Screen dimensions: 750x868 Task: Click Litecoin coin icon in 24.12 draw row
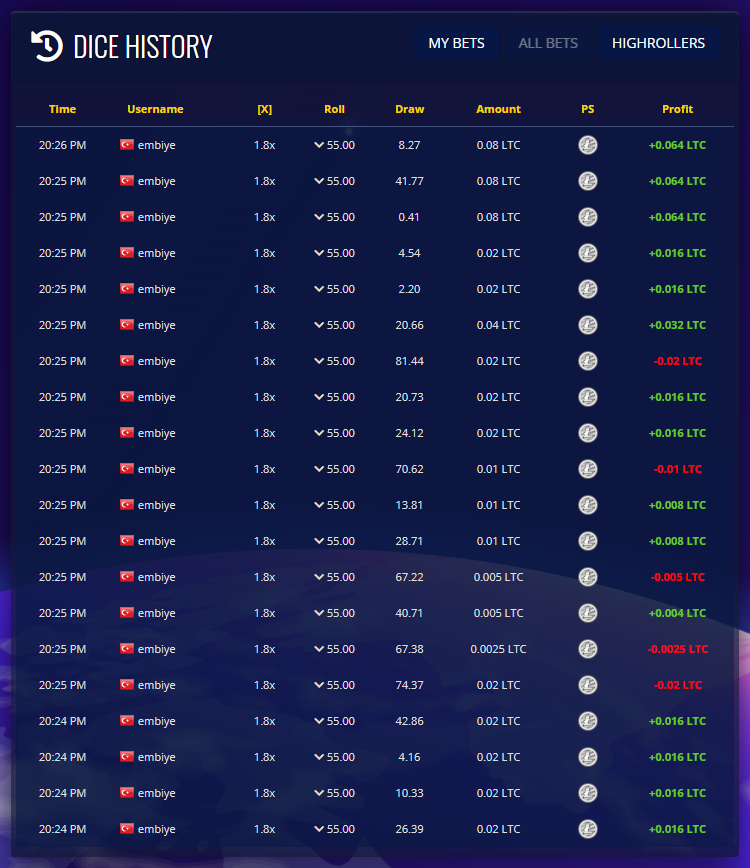pyautogui.click(x=587, y=433)
